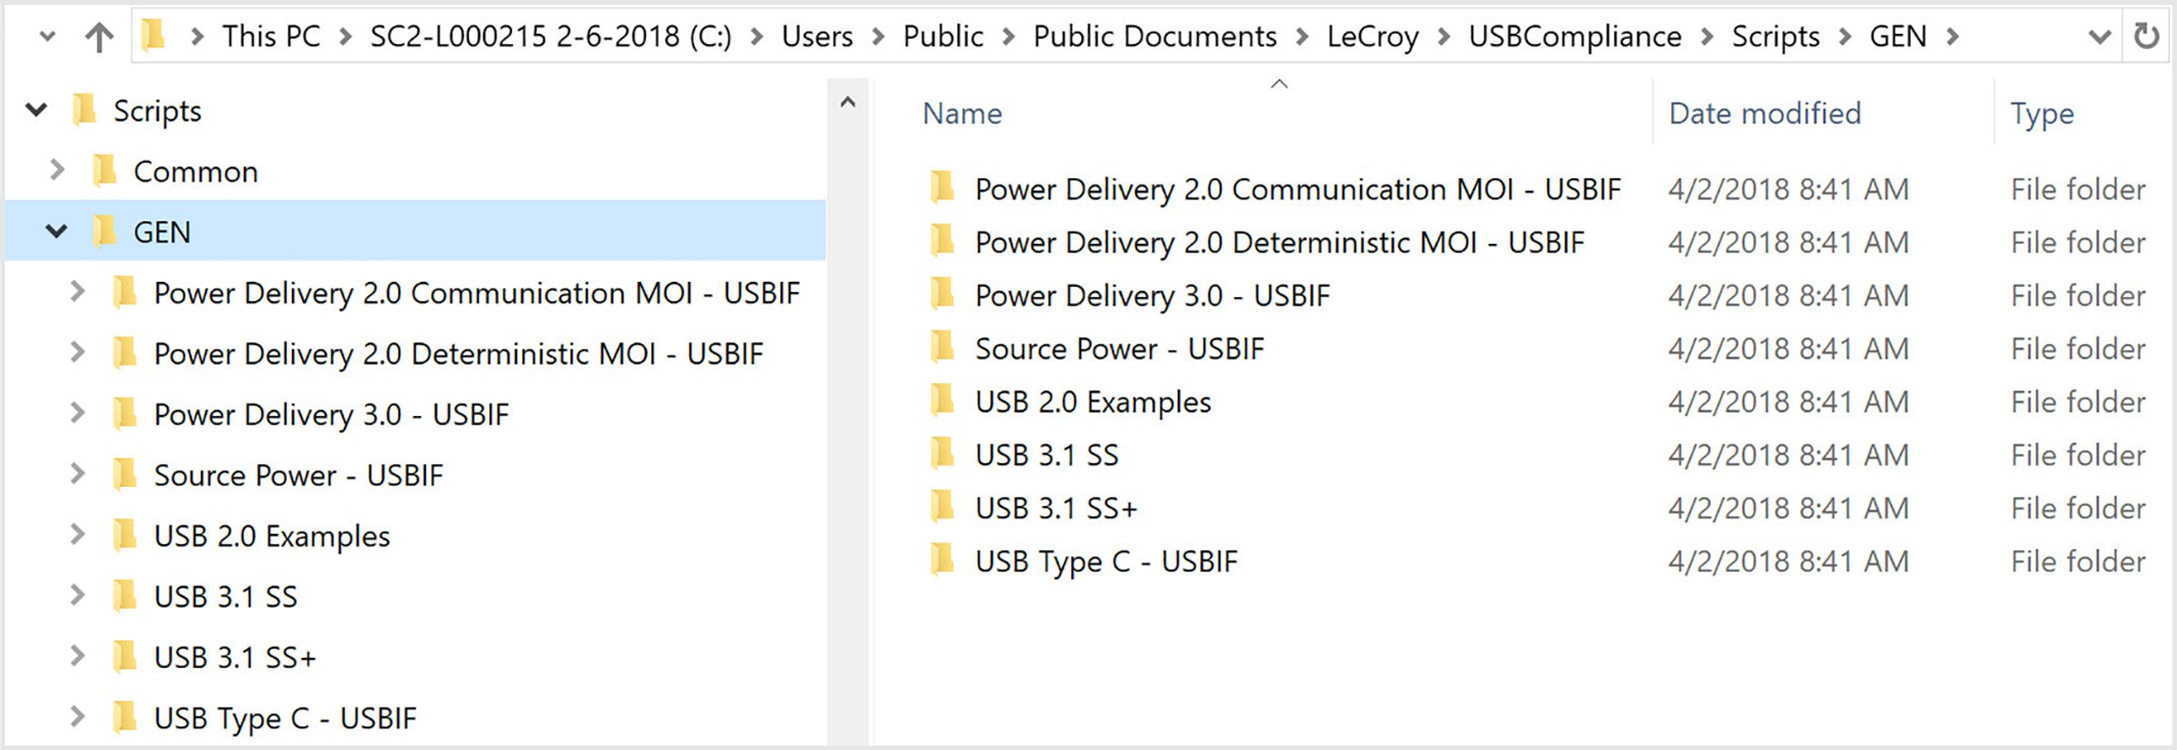
Task: Open the address bar history dropdown
Action: pos(2100,37)
